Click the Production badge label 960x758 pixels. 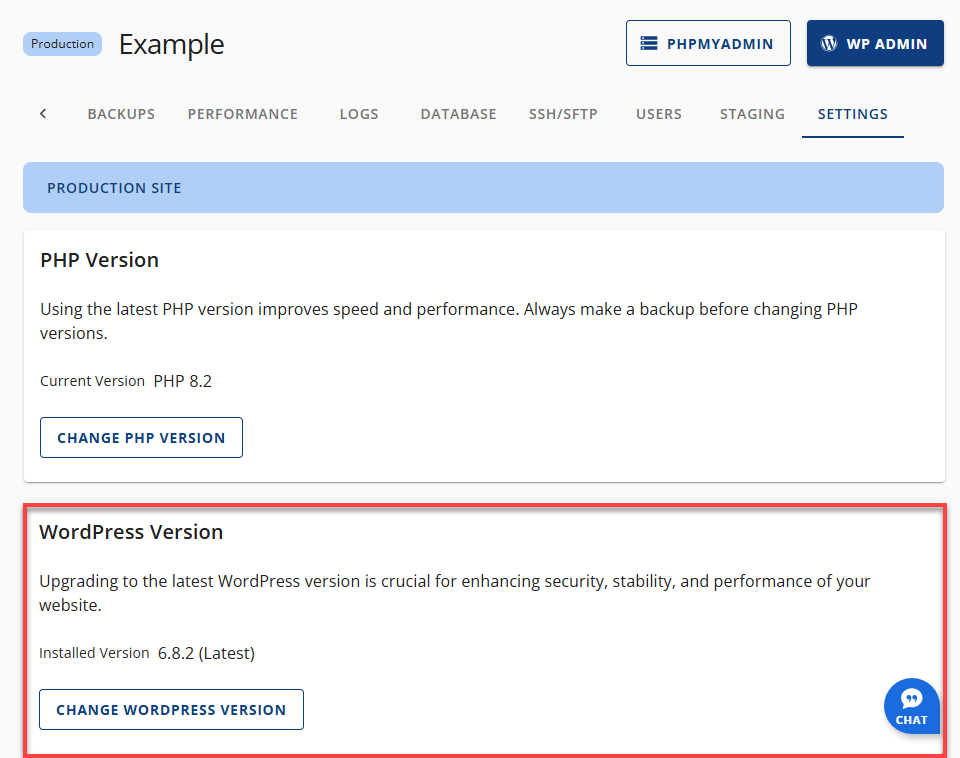(62, 43)
